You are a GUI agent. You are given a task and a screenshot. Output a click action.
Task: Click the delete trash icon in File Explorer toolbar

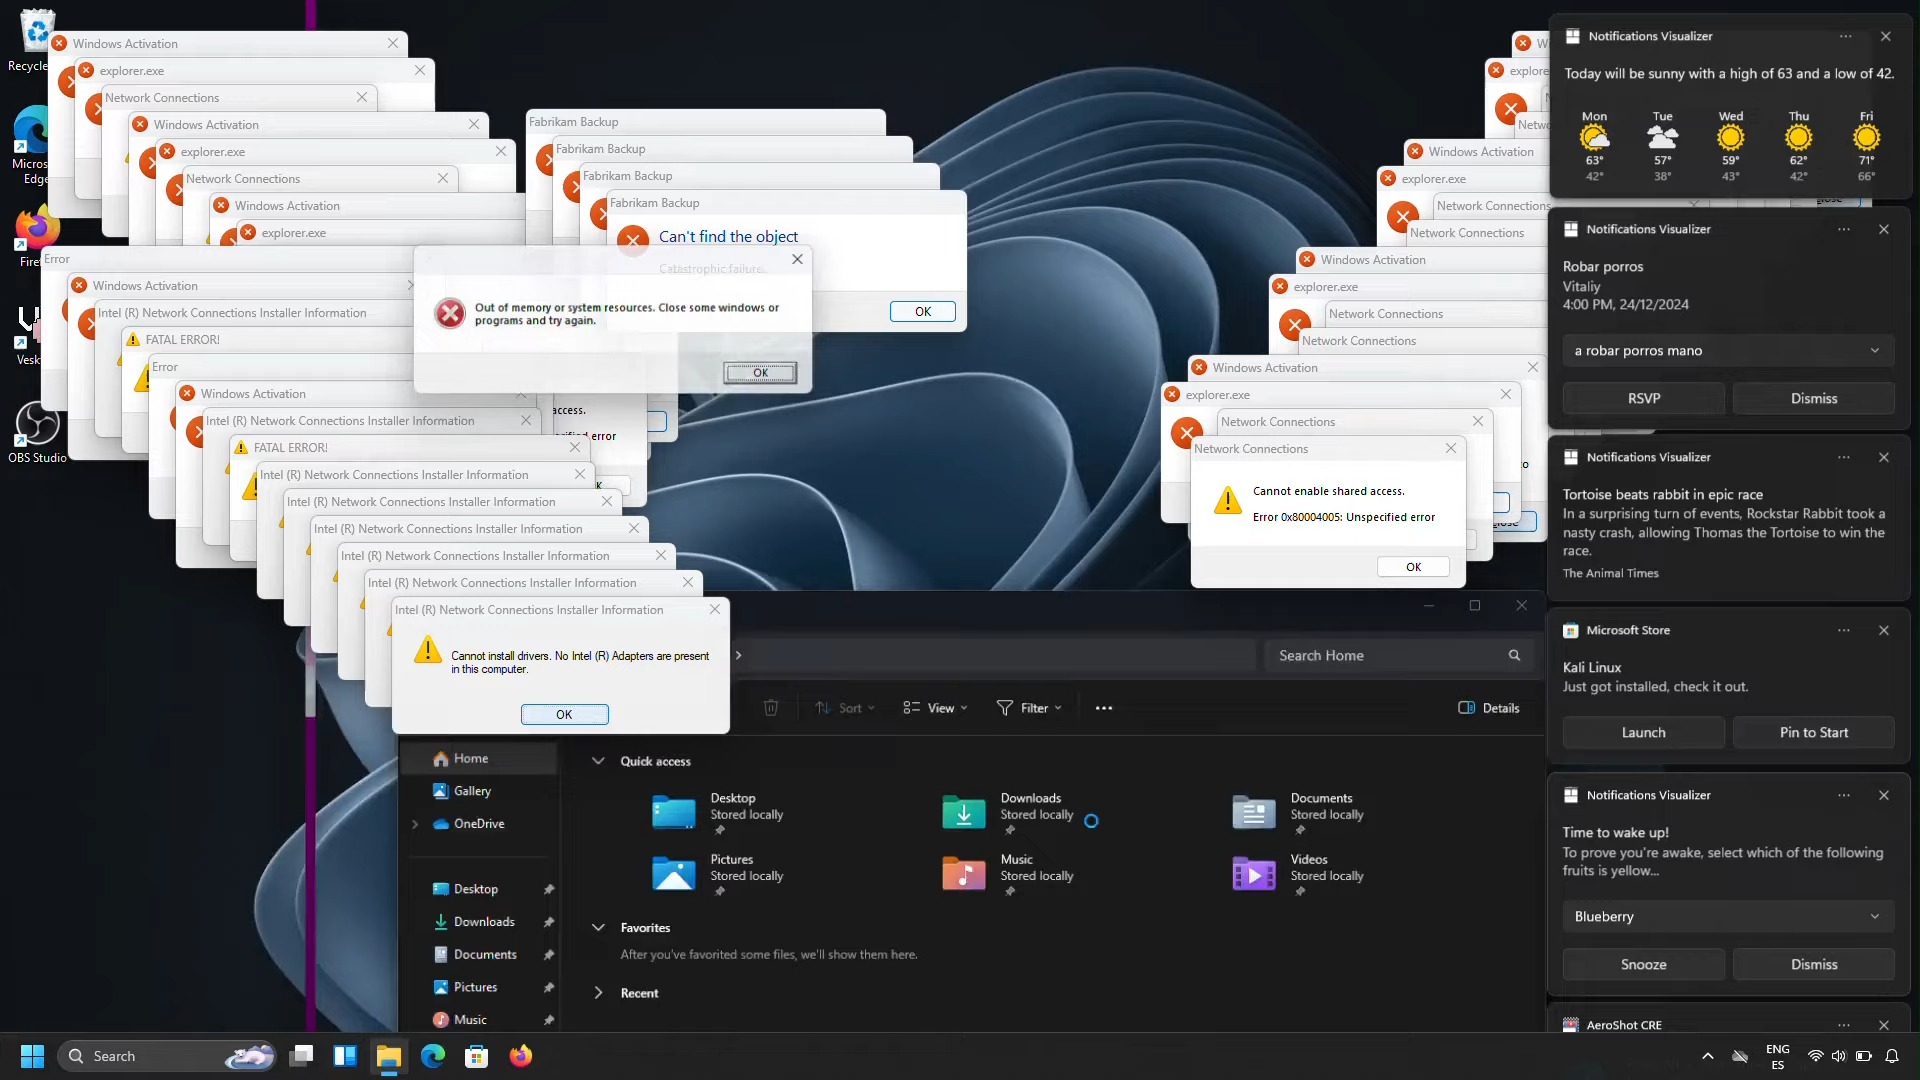coord(771,707)
